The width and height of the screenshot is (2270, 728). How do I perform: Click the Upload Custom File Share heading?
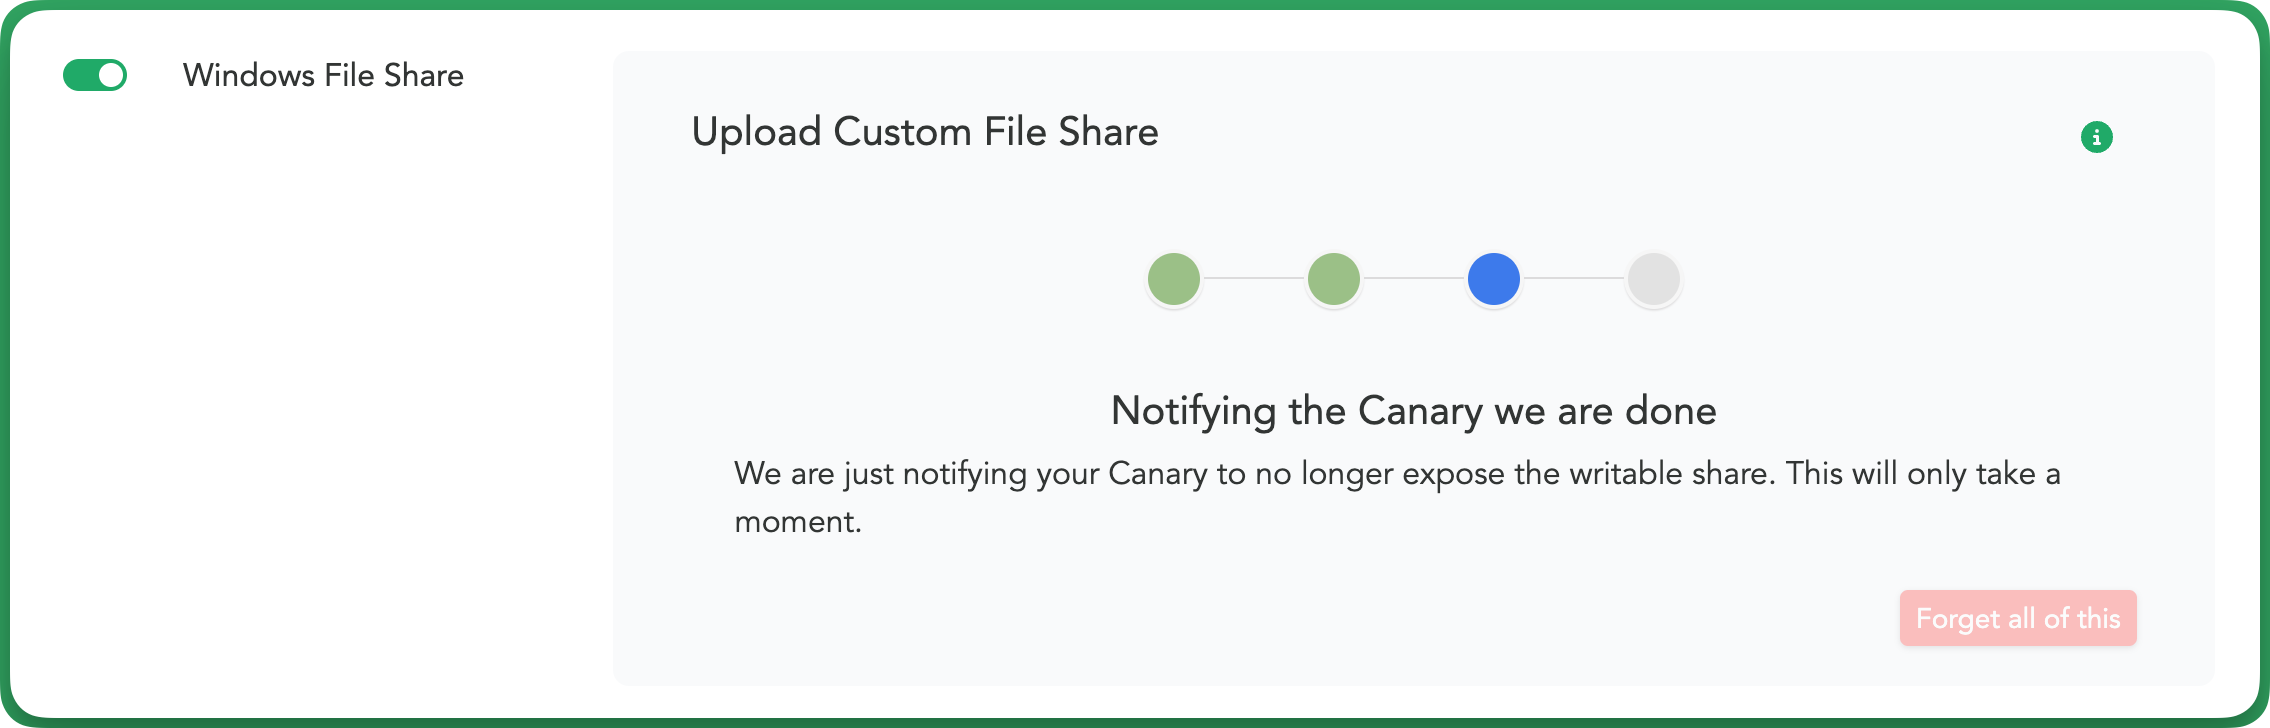coord(925,132)
